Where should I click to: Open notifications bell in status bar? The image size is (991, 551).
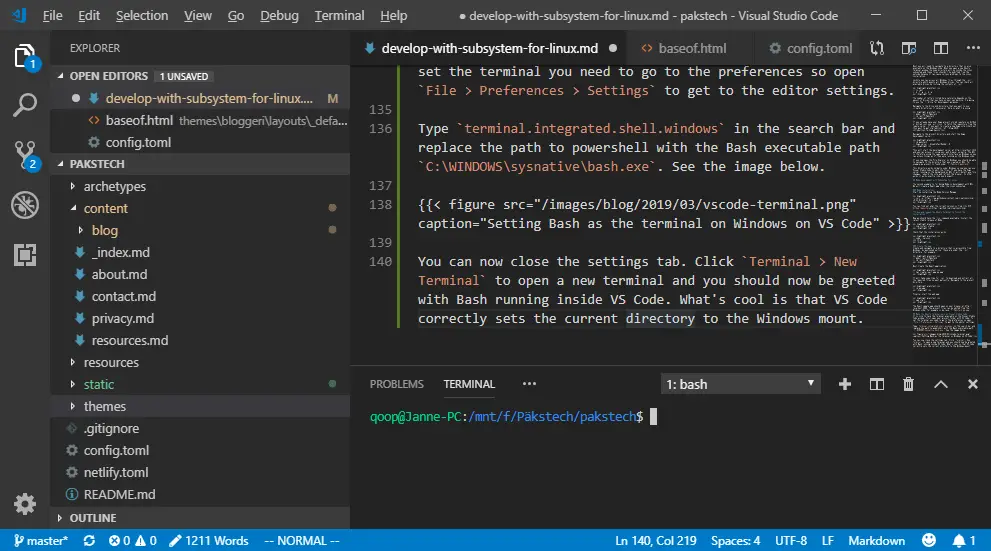(x=964, y=541)
